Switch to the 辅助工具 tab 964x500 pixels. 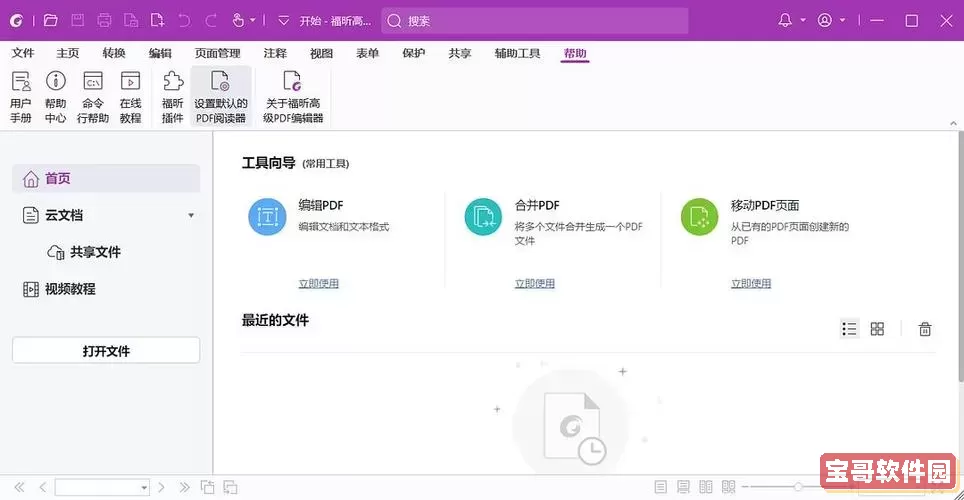(x=517, y=53)
